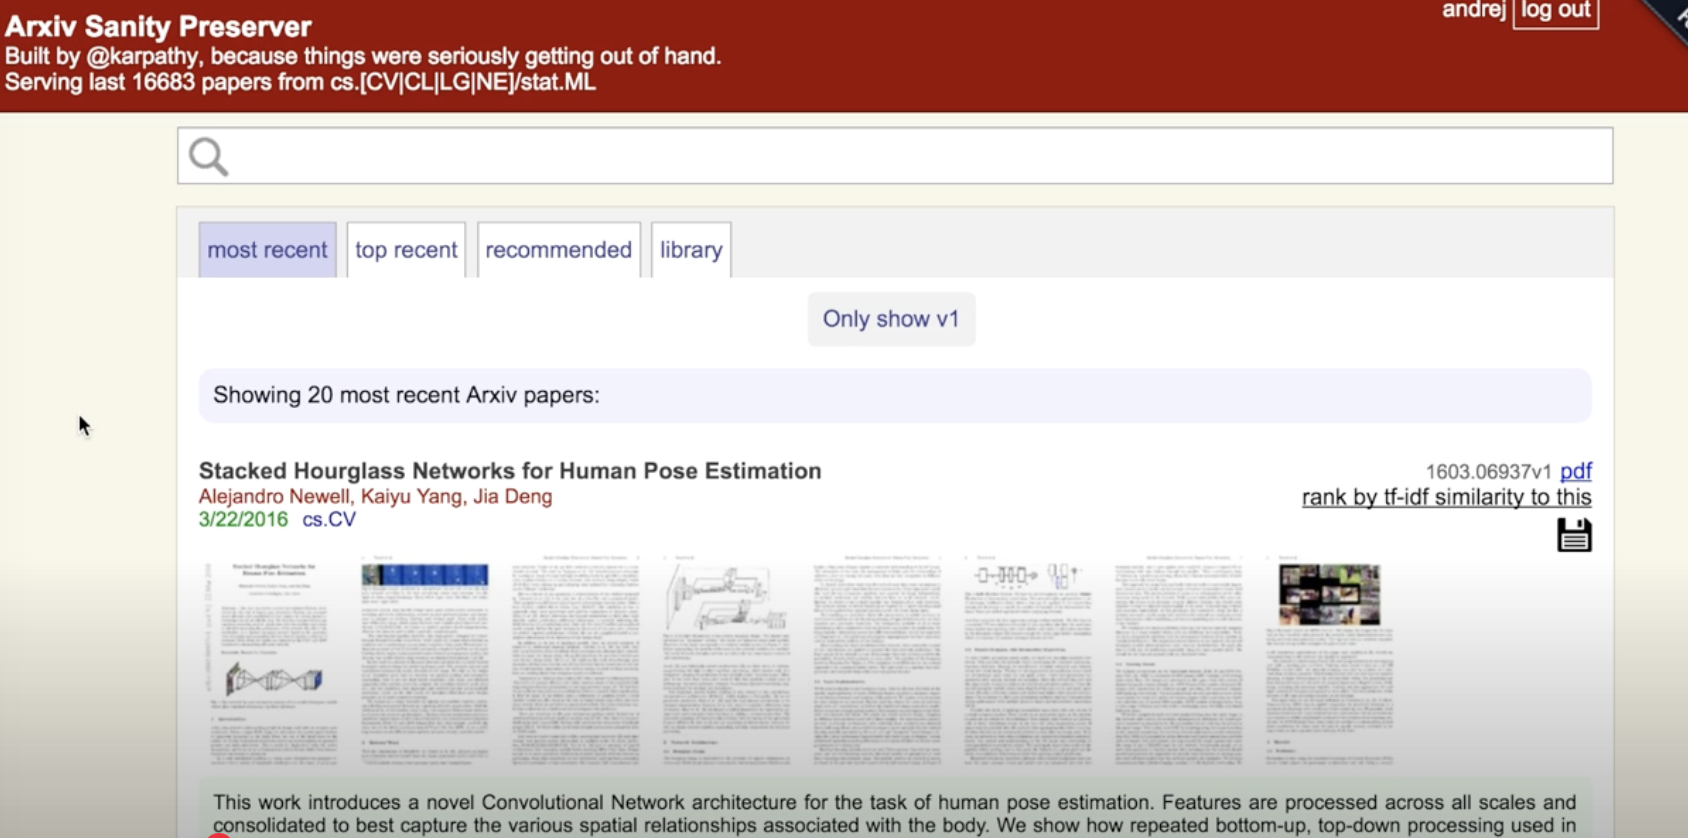Click the search magnifier icon
The width and height of the screenshot is (1688, 838).
209,156
